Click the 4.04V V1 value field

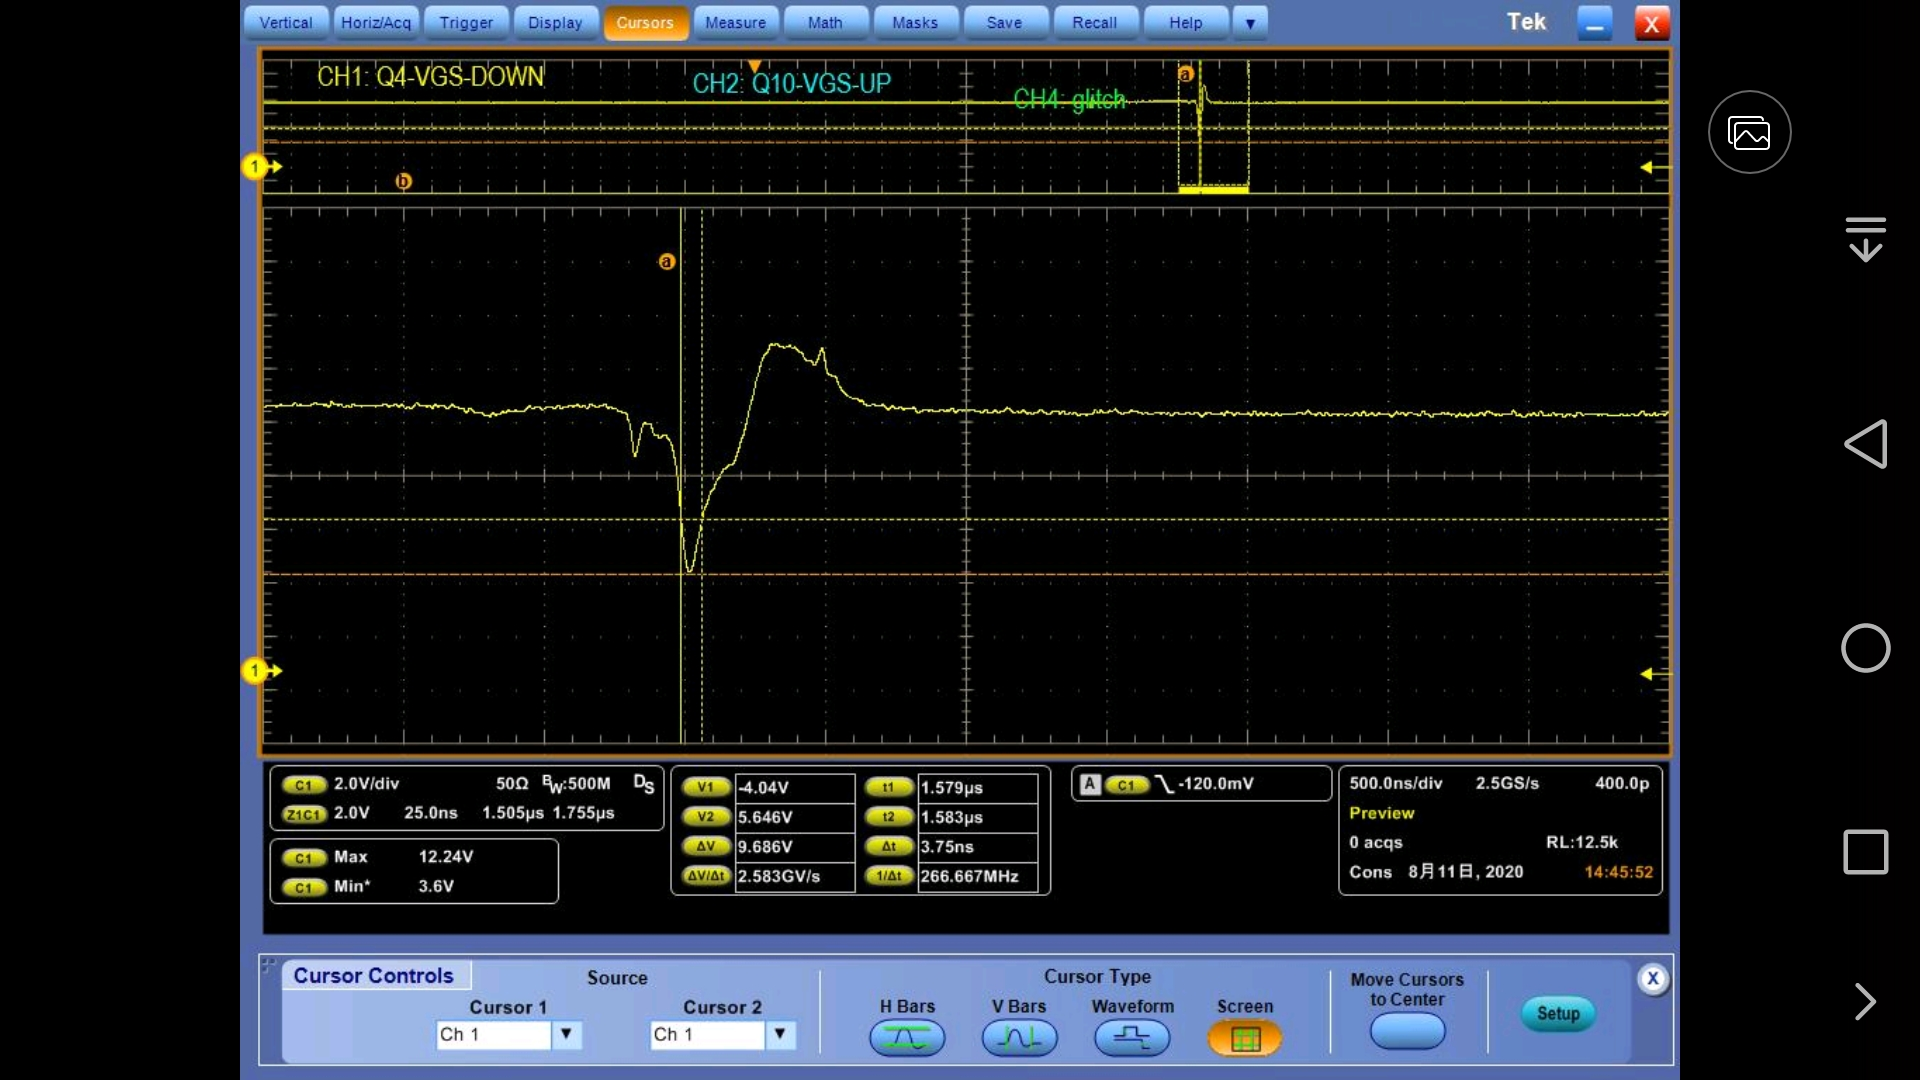(795, 788)
